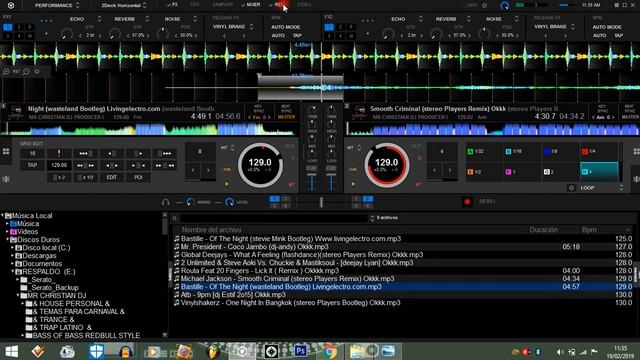Click single-arrow right grid nudge button
This screenshot has width=640, height=360.
tap(138, 153)
